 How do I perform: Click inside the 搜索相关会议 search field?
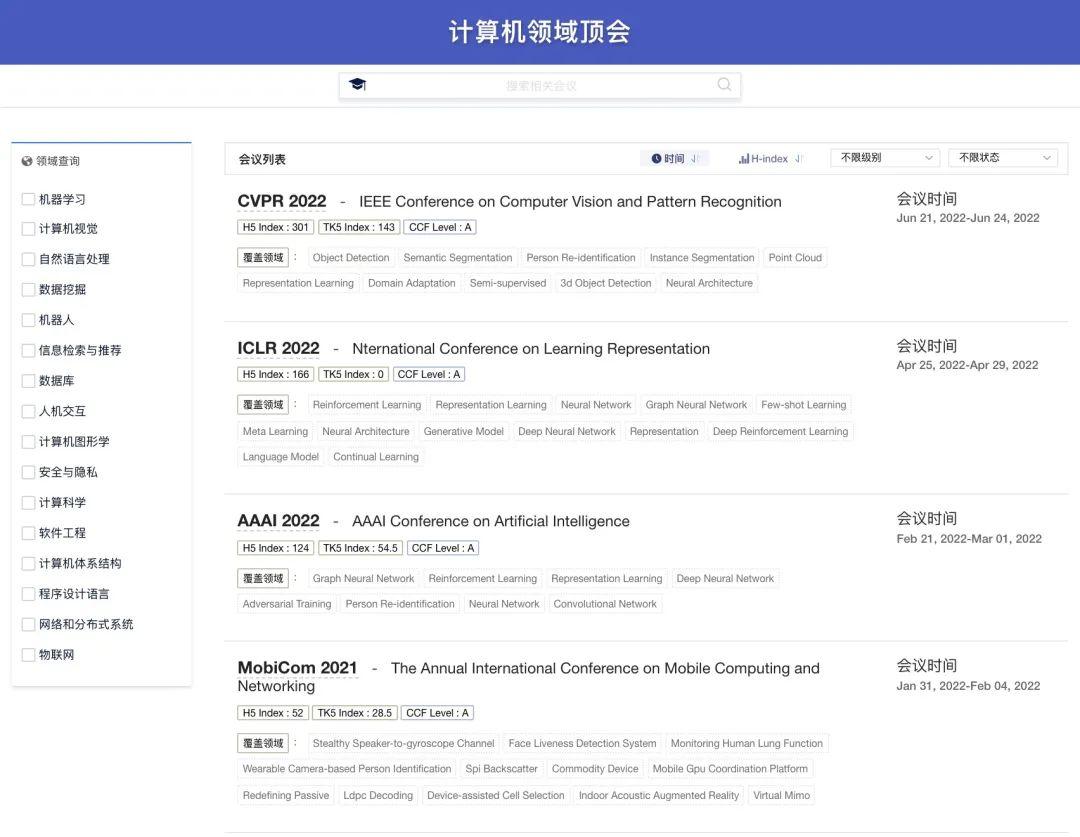[540, 85]
